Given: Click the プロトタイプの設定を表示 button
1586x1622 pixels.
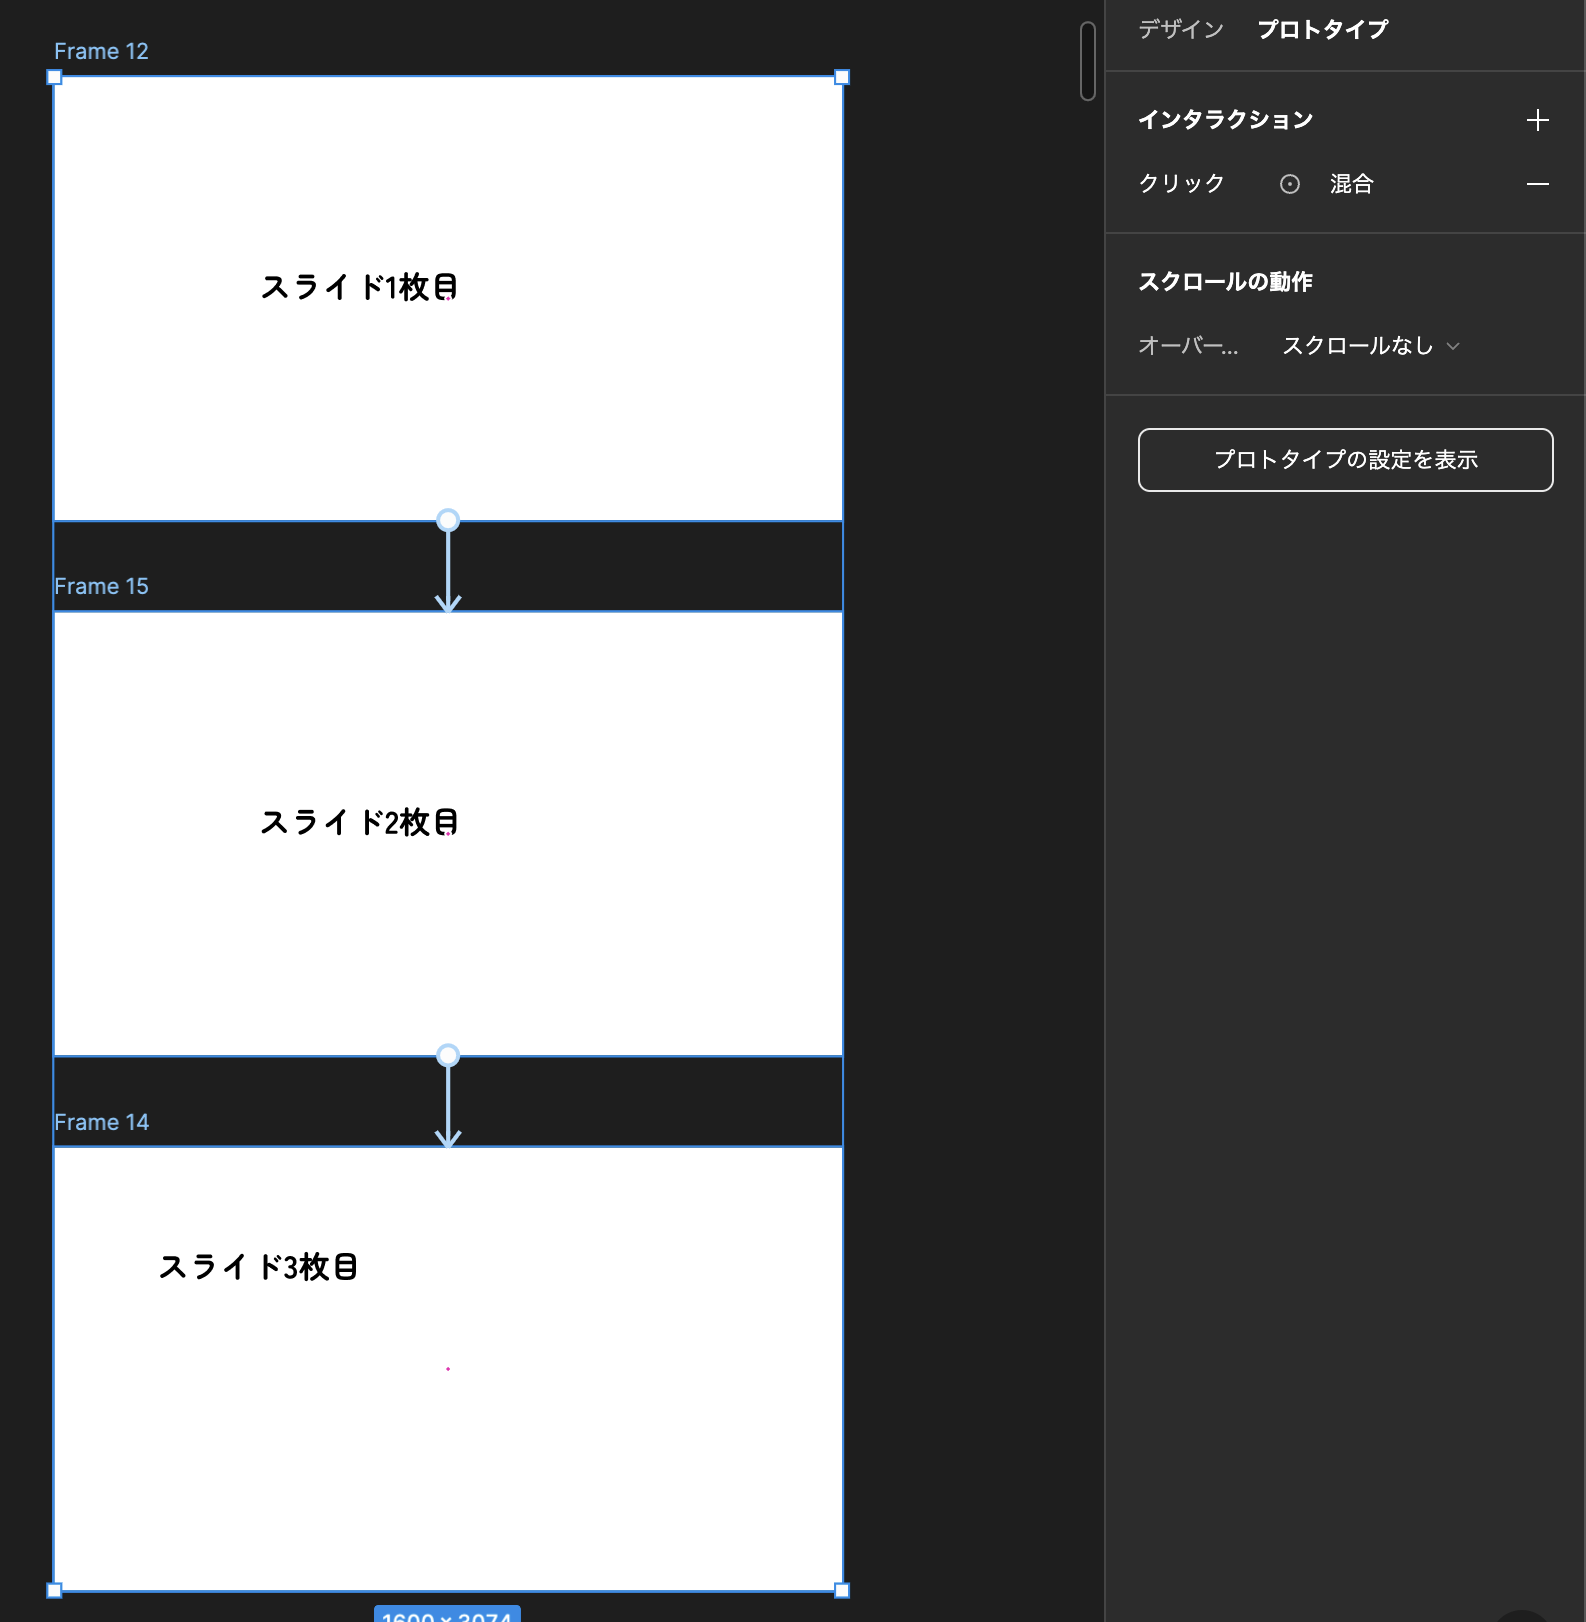Looking at the screenshot, I should tap(1345, 460).
